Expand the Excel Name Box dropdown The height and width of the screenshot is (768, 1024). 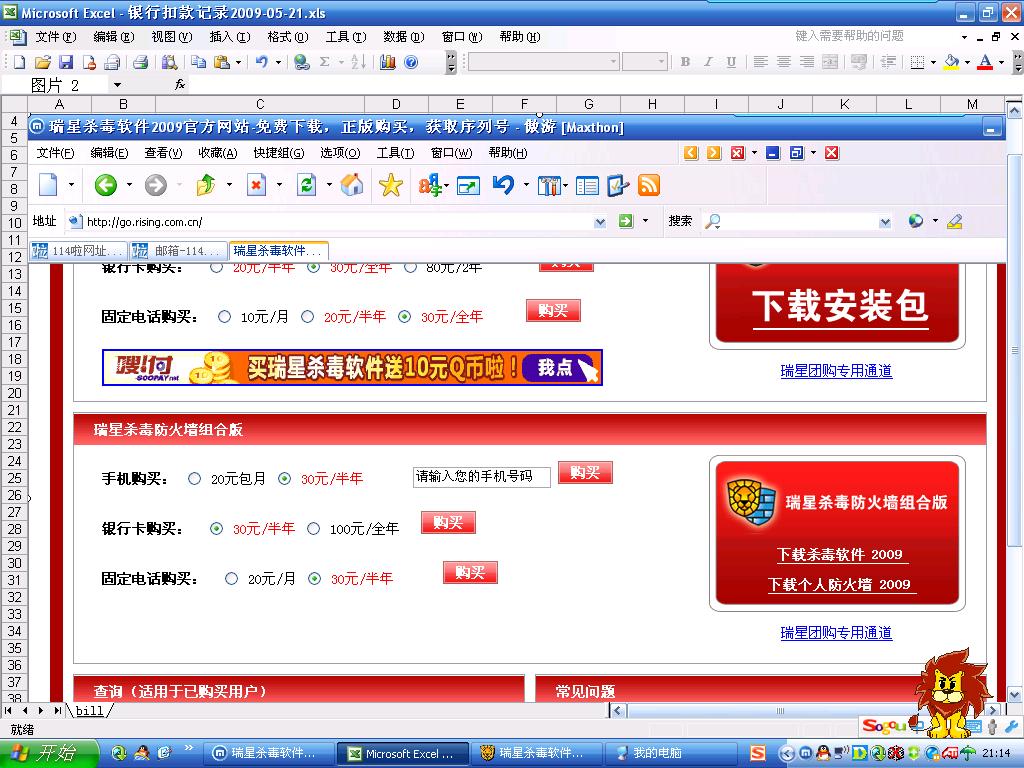click(117, 84)
